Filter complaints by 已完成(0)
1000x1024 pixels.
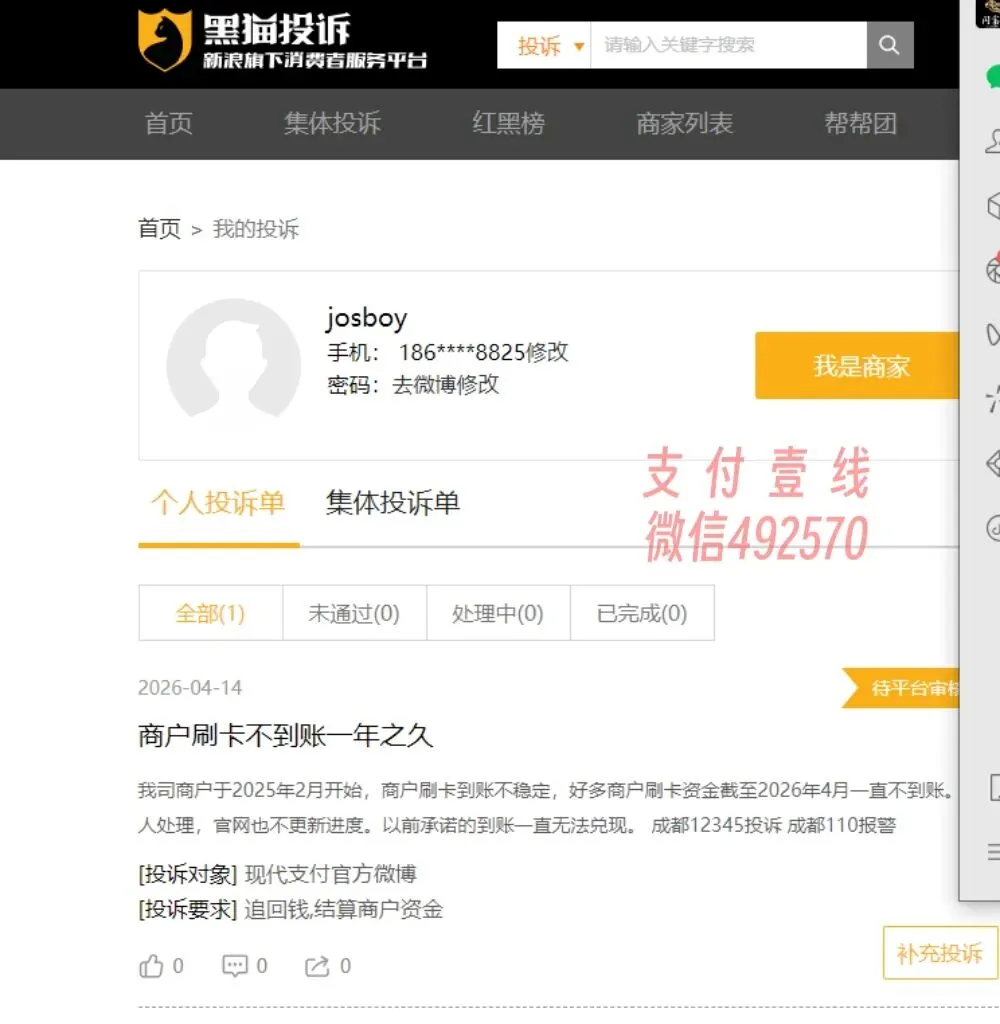point(642,613)
